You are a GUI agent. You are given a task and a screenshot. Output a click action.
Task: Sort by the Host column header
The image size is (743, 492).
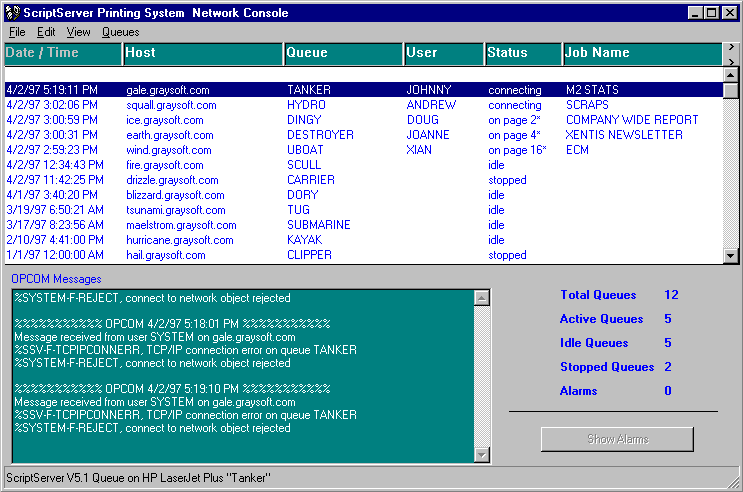(203, 54)
